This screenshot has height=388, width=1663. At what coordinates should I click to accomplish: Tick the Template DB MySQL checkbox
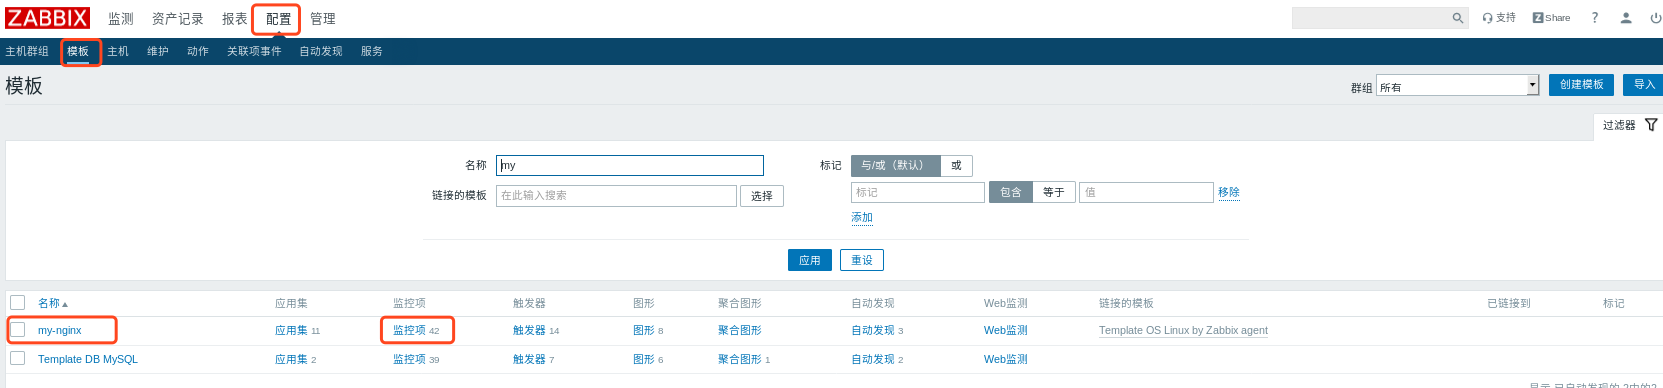[17, 358]
